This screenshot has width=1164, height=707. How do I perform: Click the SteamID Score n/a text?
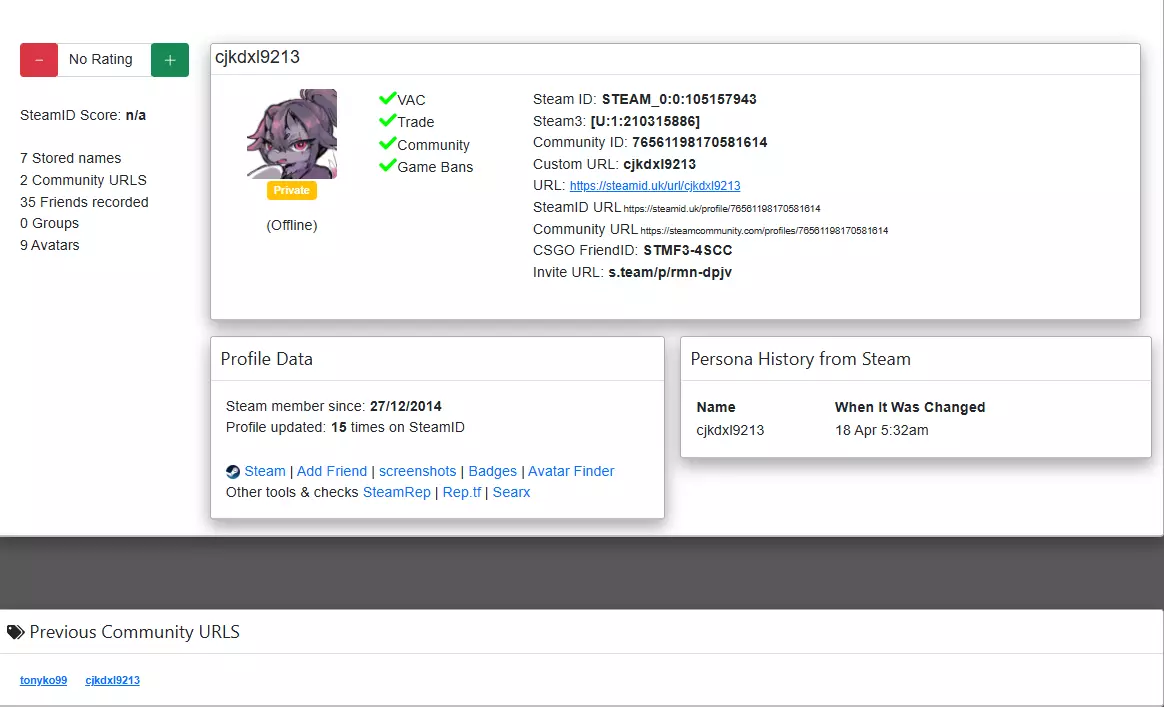[x=83, y=115]
